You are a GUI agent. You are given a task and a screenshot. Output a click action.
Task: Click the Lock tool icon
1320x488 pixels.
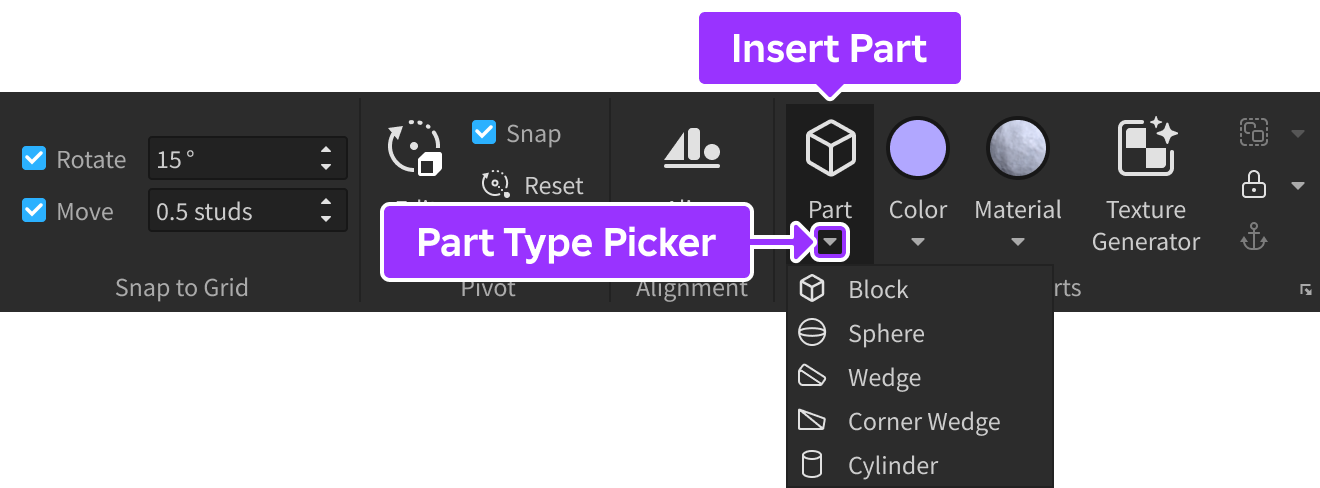1253,185
